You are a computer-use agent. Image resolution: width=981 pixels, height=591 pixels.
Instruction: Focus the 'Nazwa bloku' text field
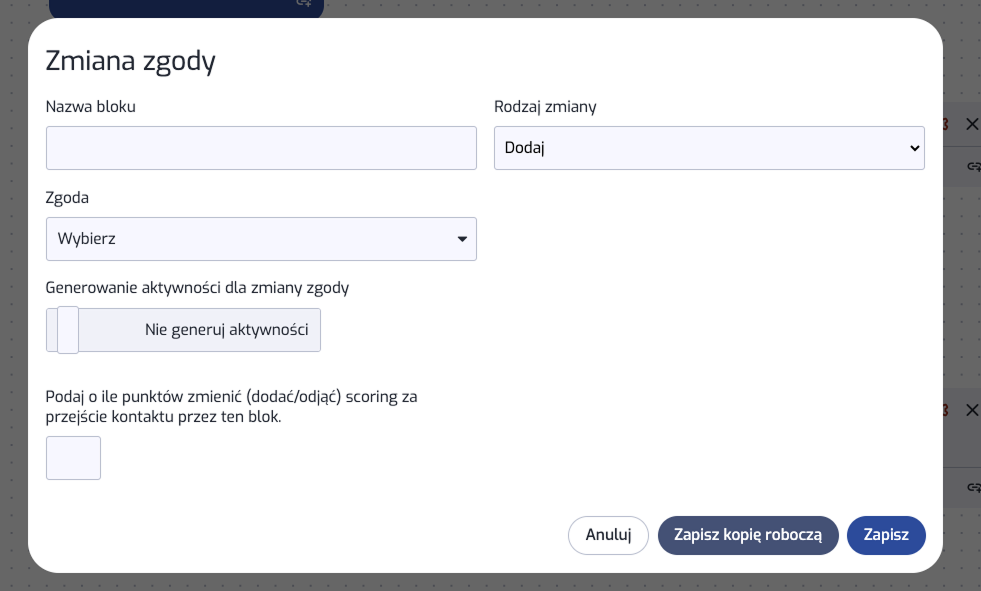click(x=261, y=148)
